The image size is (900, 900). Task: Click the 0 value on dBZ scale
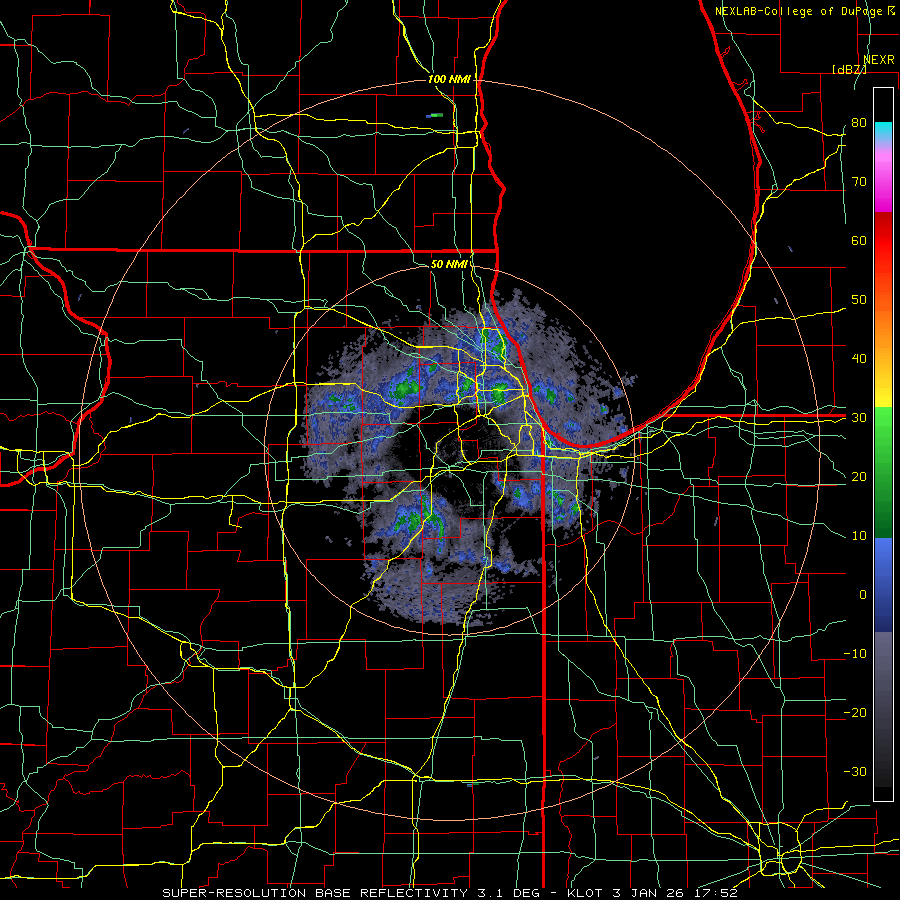pos(863,595)
